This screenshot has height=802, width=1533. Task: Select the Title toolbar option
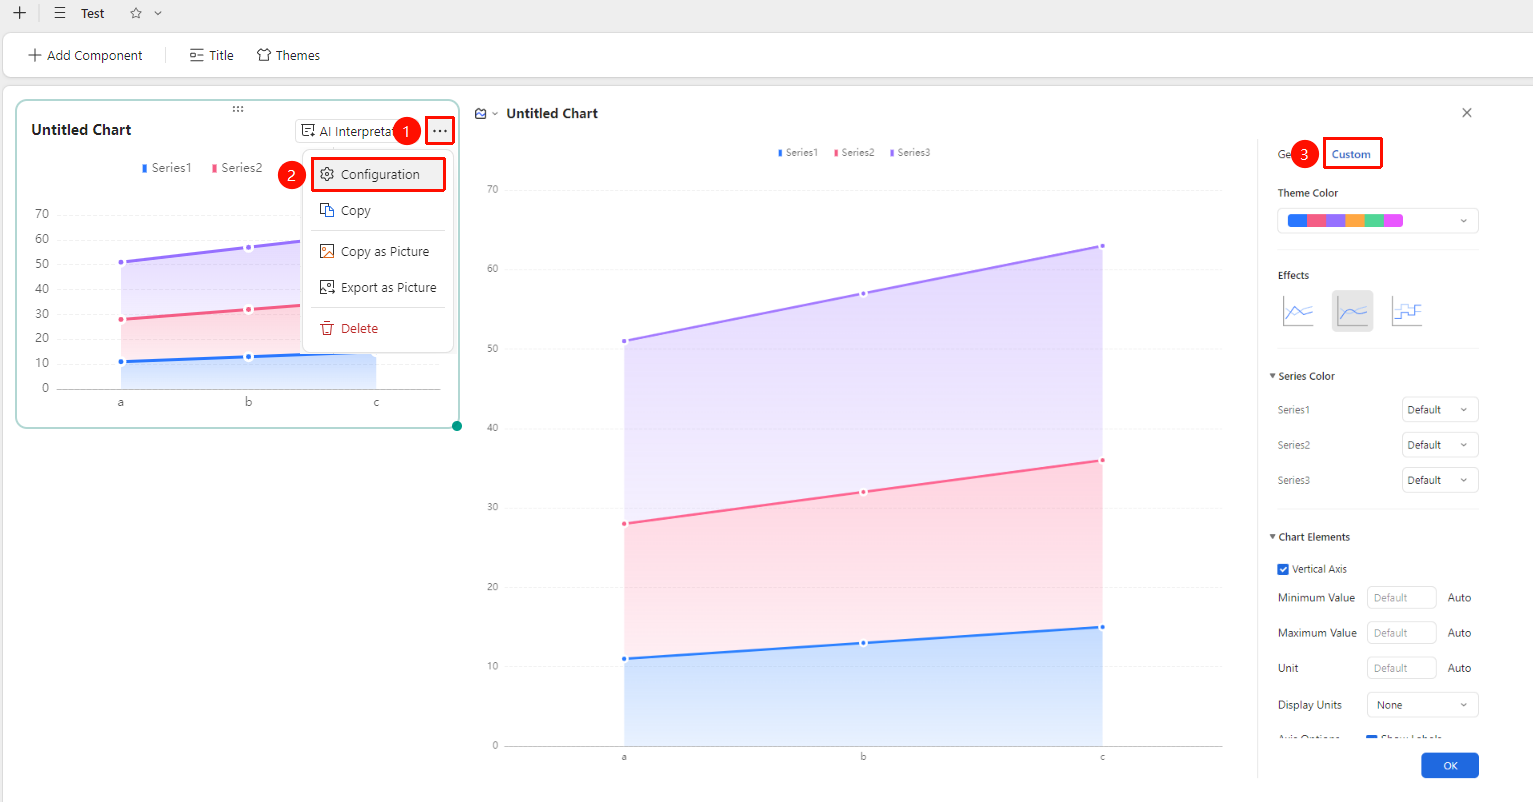point(211,55)
